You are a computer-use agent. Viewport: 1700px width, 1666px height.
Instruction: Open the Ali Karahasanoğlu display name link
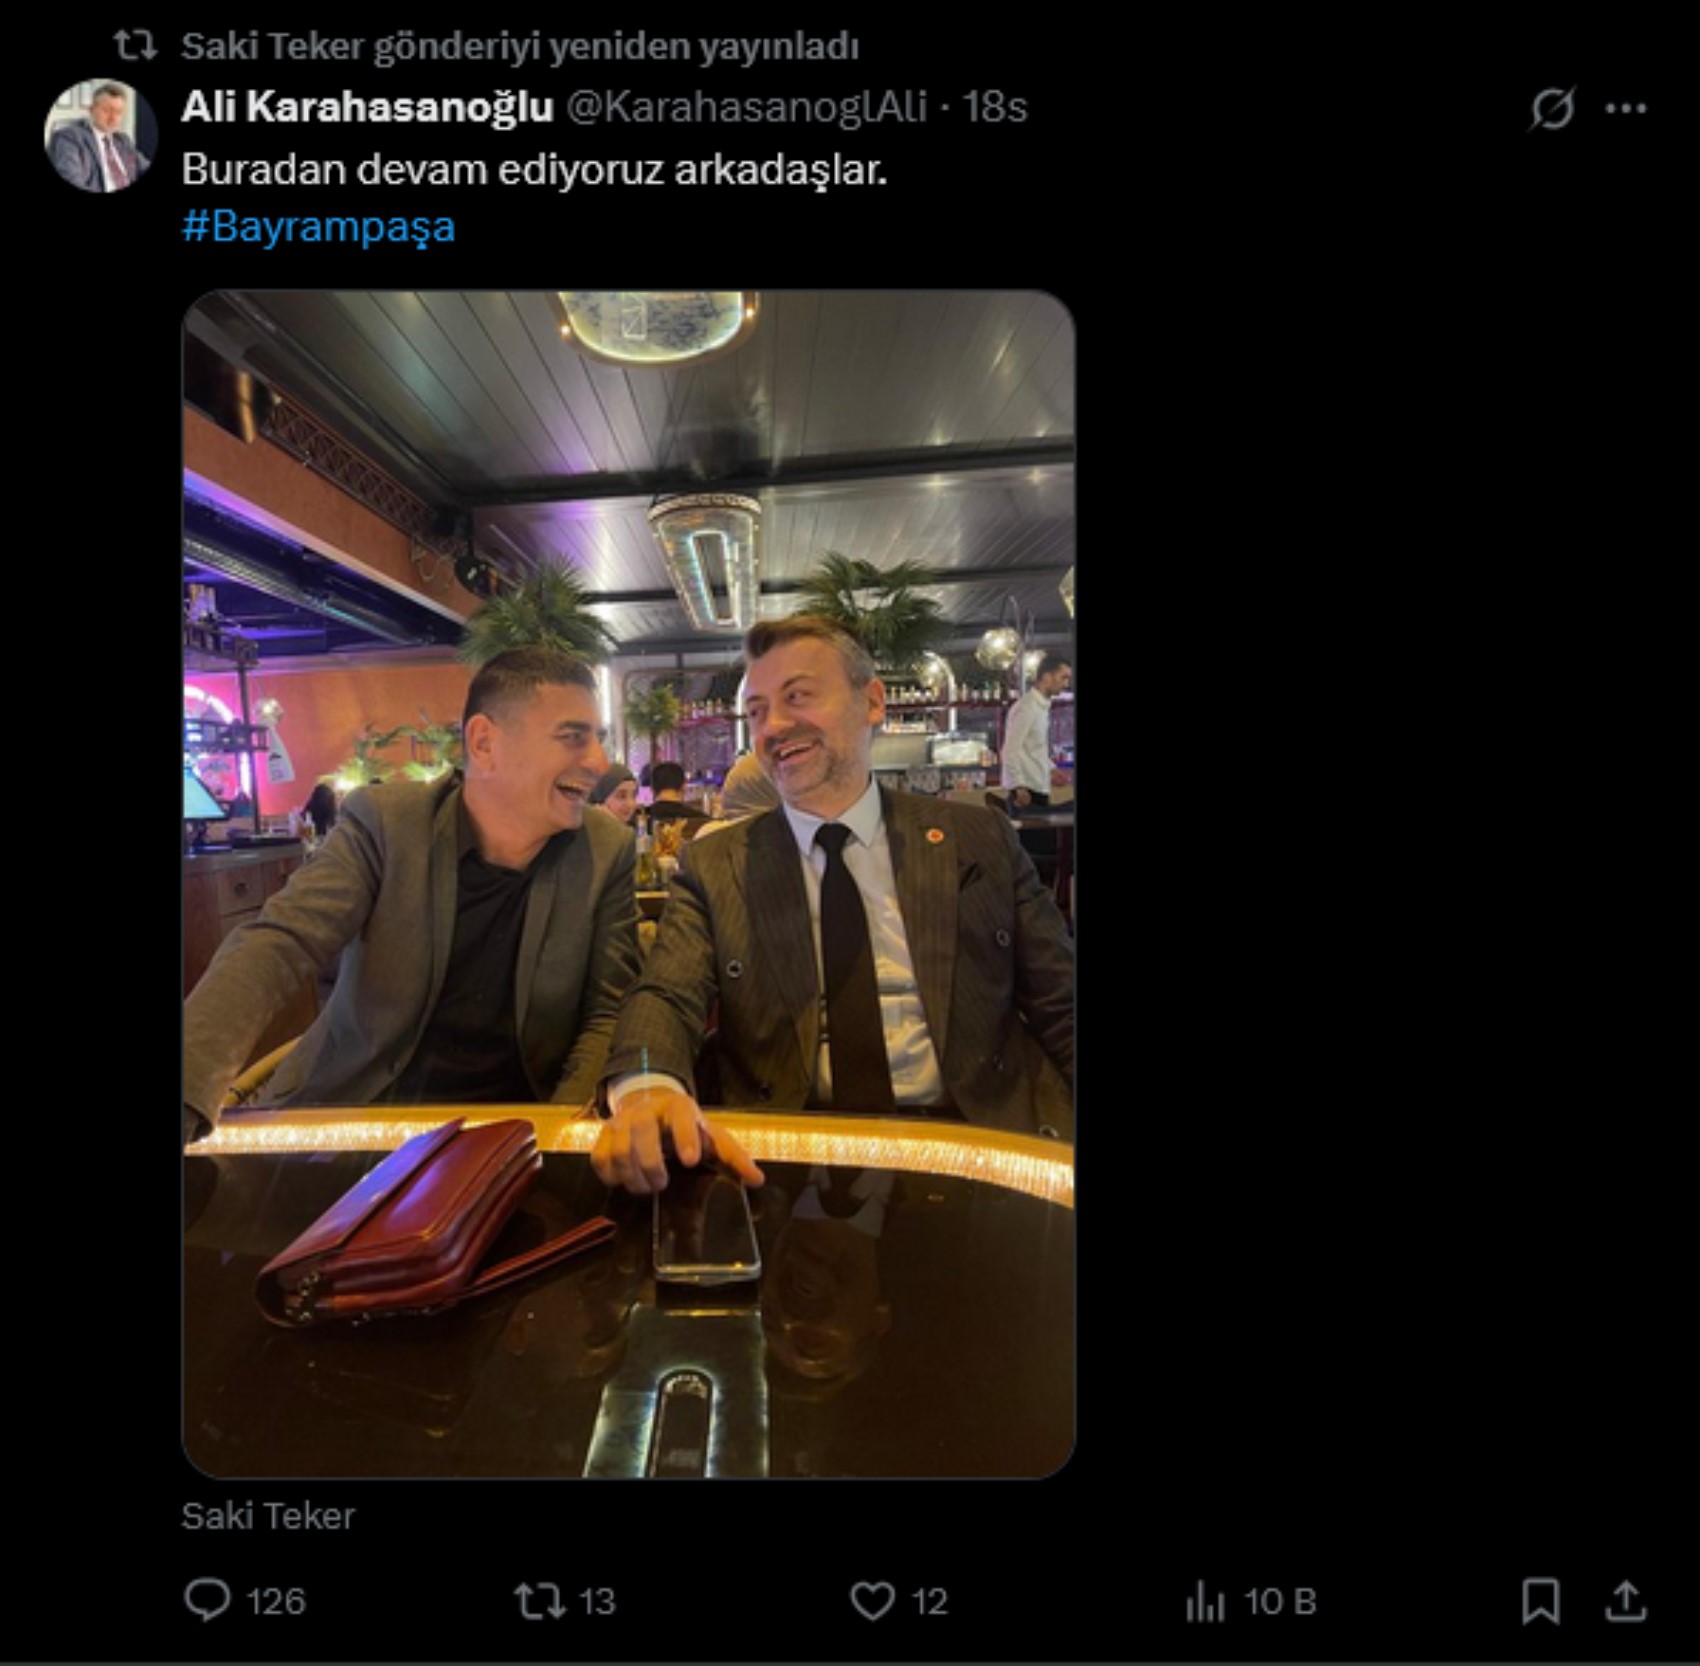[x=367, y=107]
